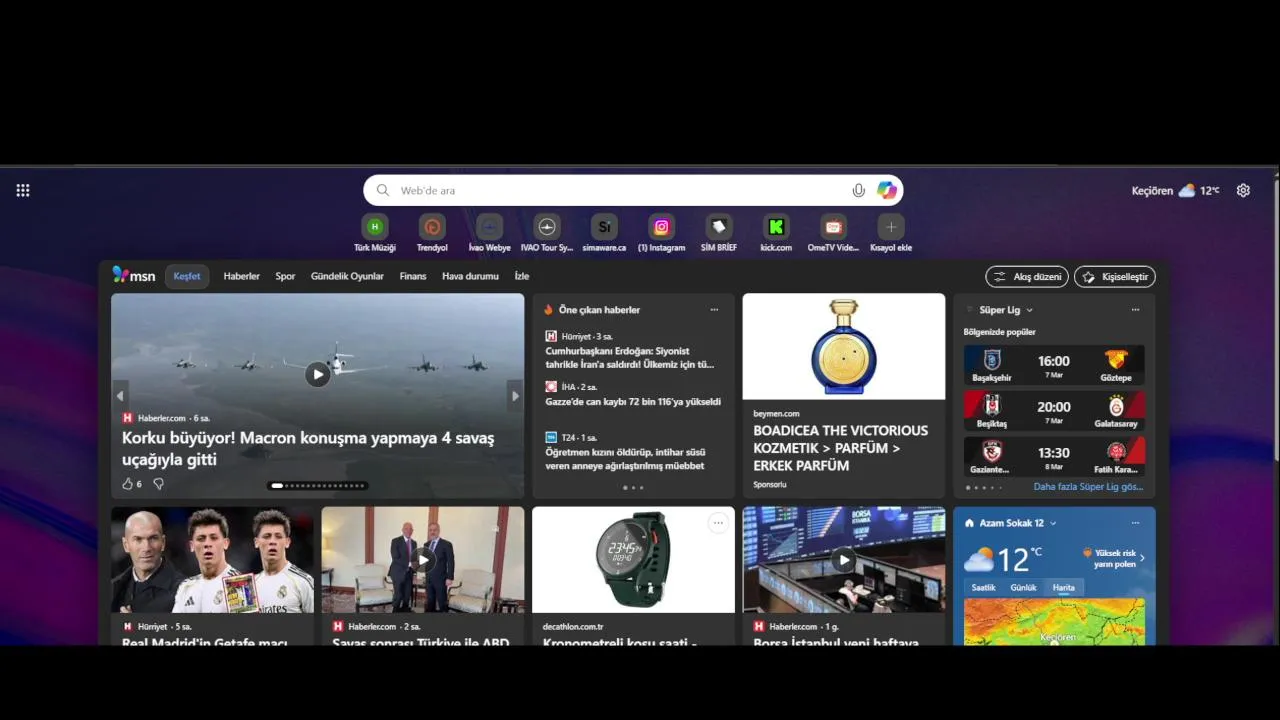Image resolution: width=1280 pixels, height=720 pixels.
Task: Select the Spor tab
Action: pos(285,276)
